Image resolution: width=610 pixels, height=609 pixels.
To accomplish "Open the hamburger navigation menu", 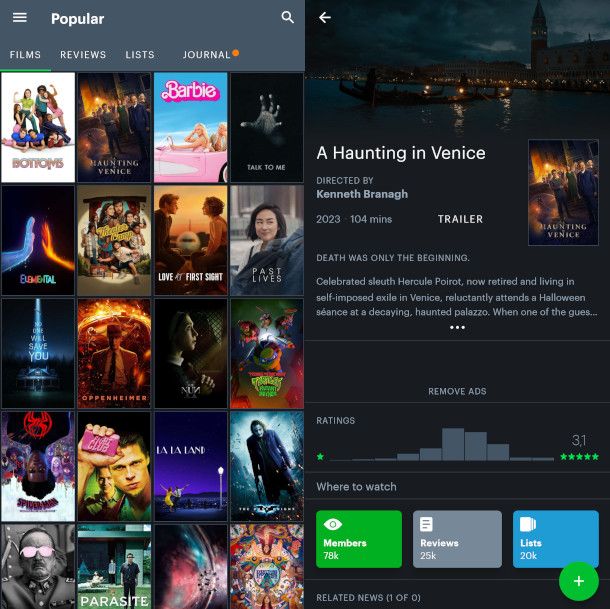I will [x=19, y=18].
